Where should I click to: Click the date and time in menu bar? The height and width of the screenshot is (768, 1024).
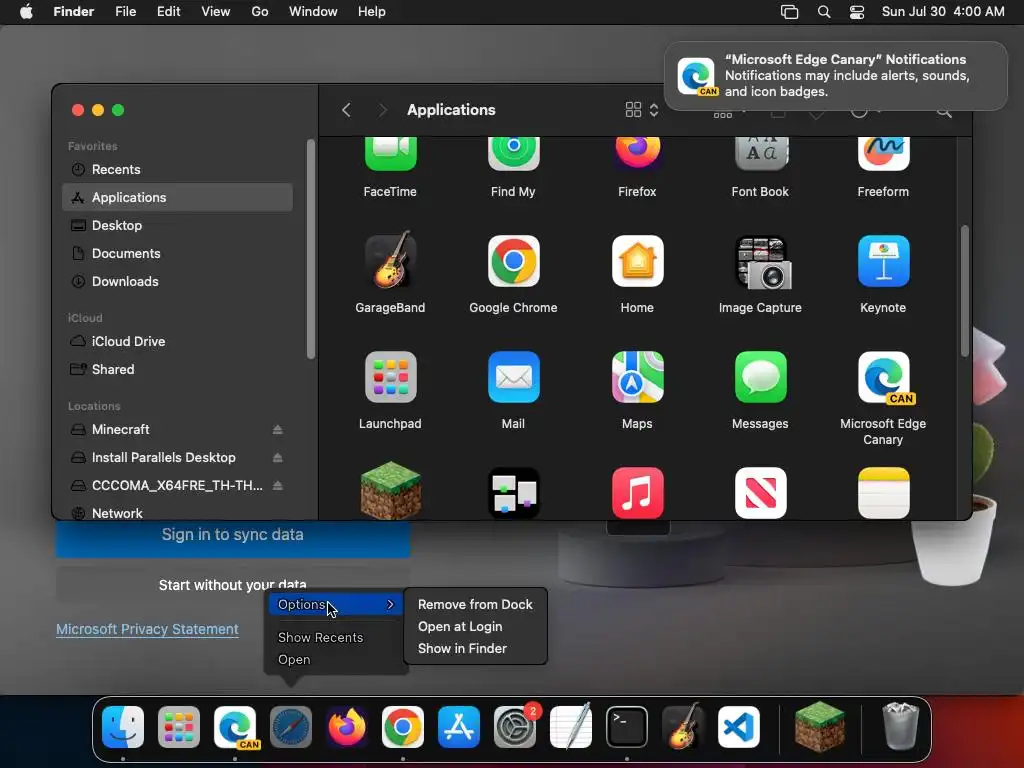point(943,12)
